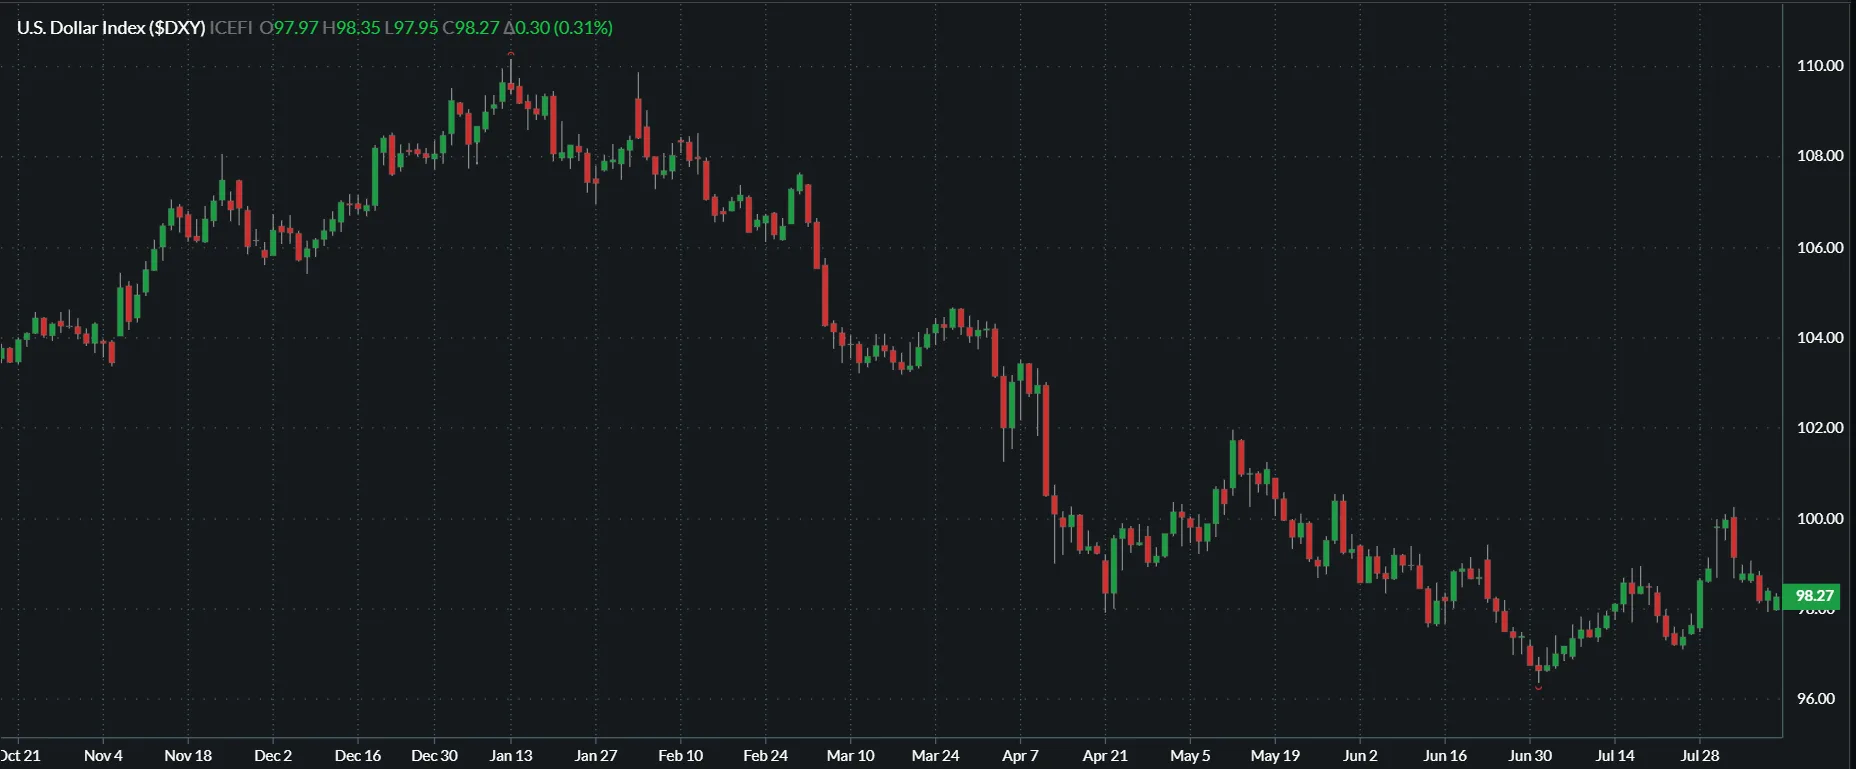
Task: Select the Apr 7 date on the time axis
Action: pyautogui.click(x=1020, y=756)
